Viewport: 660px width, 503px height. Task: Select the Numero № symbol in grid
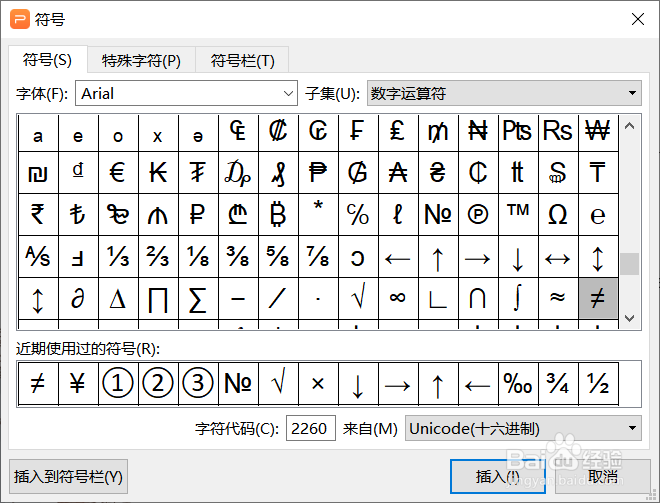point(438,214)
